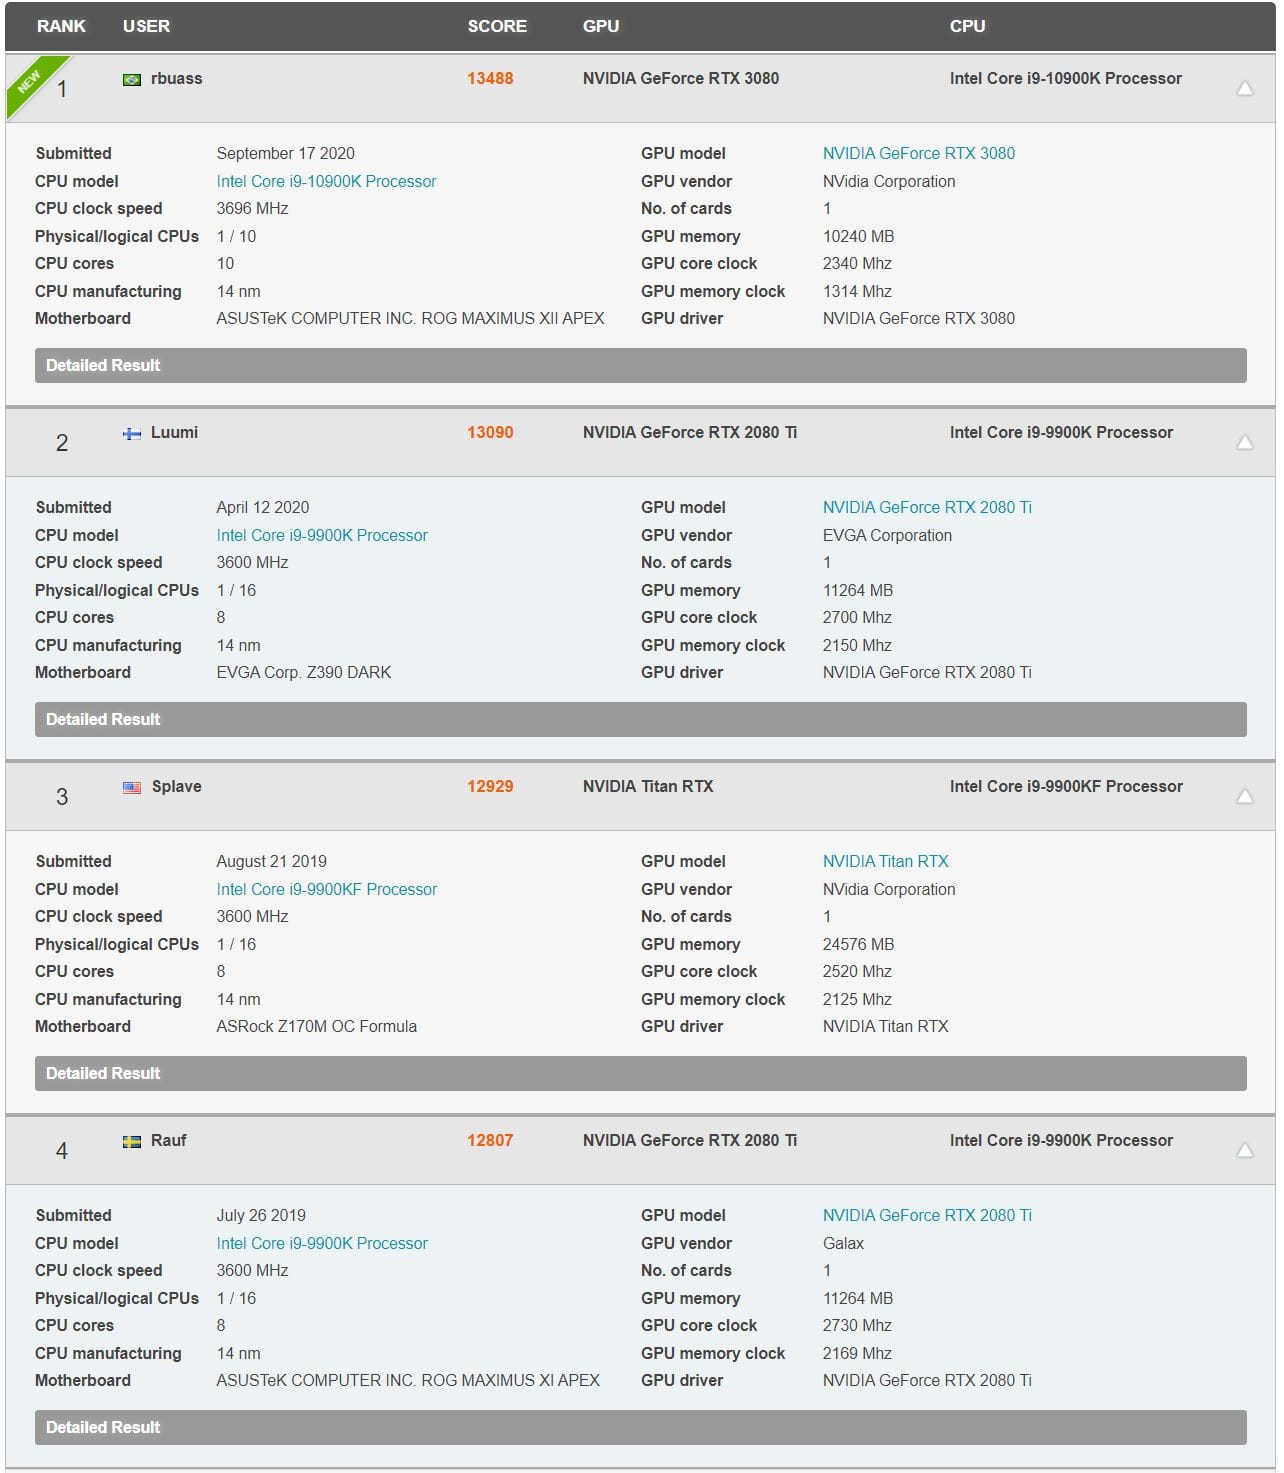Collapse the rank 2 Luumi result
Screen dimensions: 1284x1473
(x=1245, y=442)
